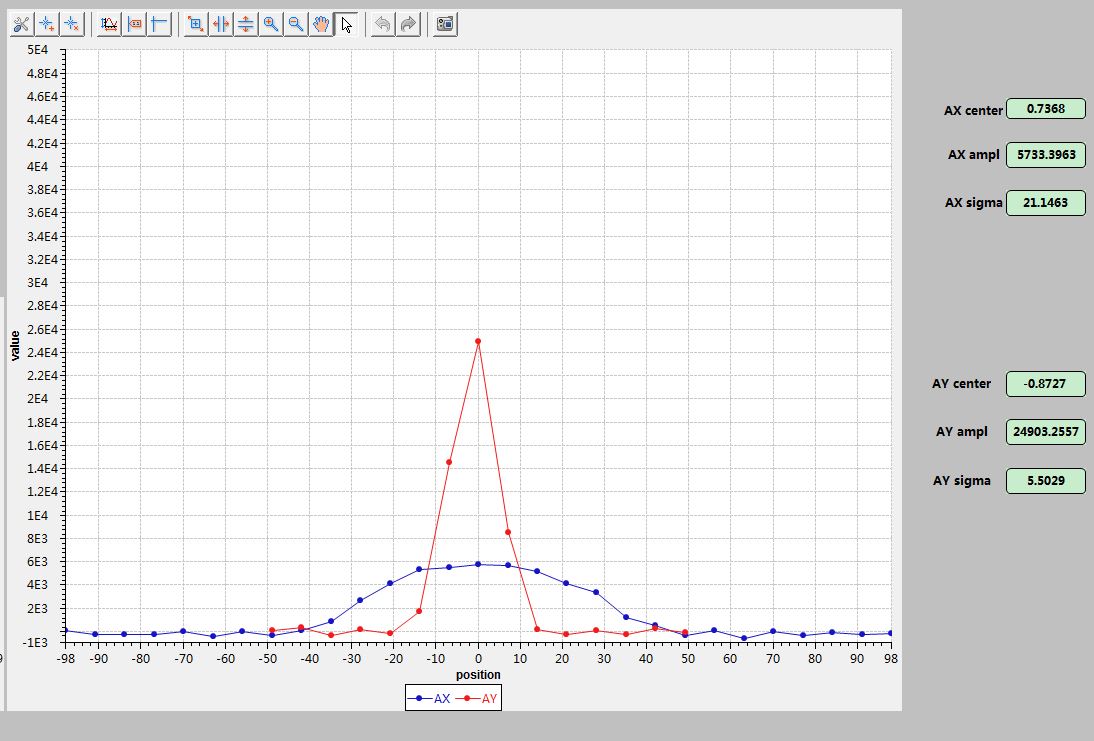Screen dimensions: 1094x741
Task: Click the autoscale fit plot icon
Action: (196, 24)
